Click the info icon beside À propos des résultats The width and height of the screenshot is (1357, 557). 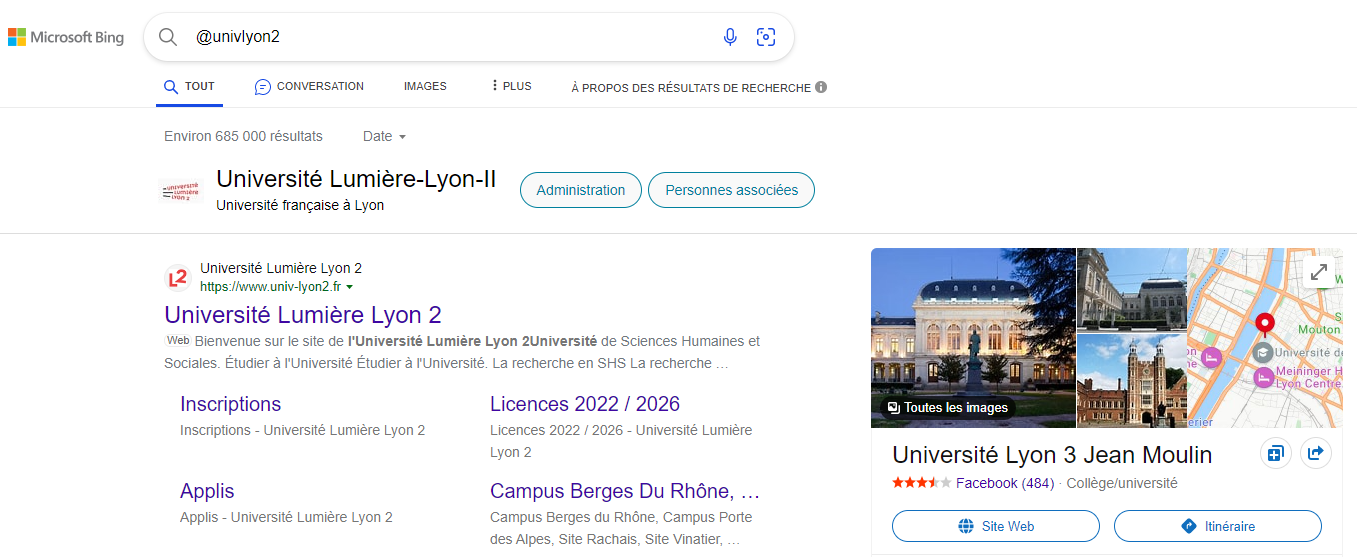pyautogui.click(x=821, y=87)
